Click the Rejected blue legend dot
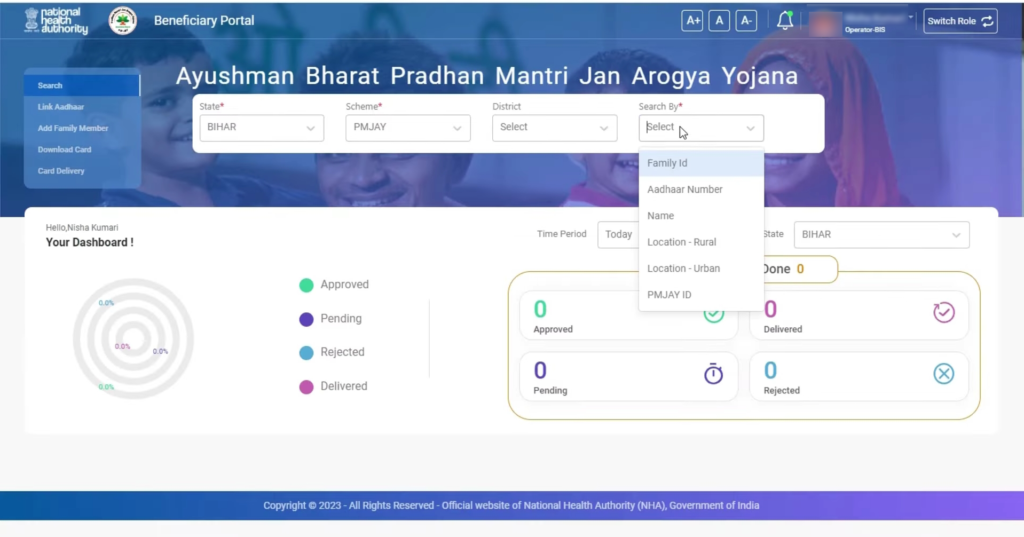 coord(306,353)
